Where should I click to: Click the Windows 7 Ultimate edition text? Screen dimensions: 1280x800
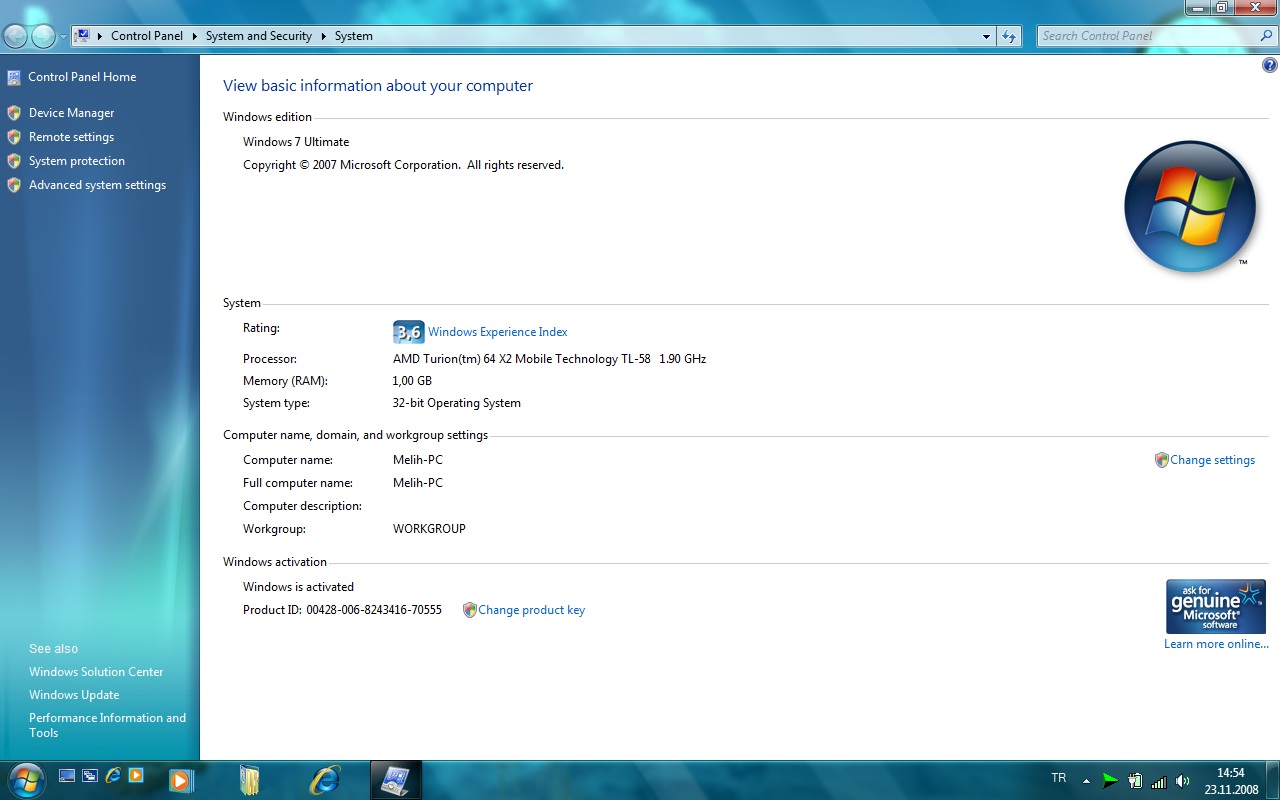pos(296,142)
